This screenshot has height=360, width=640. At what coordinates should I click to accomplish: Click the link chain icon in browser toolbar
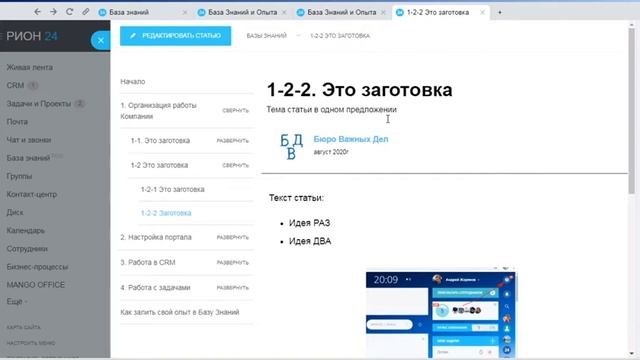(x=85, y=12)
